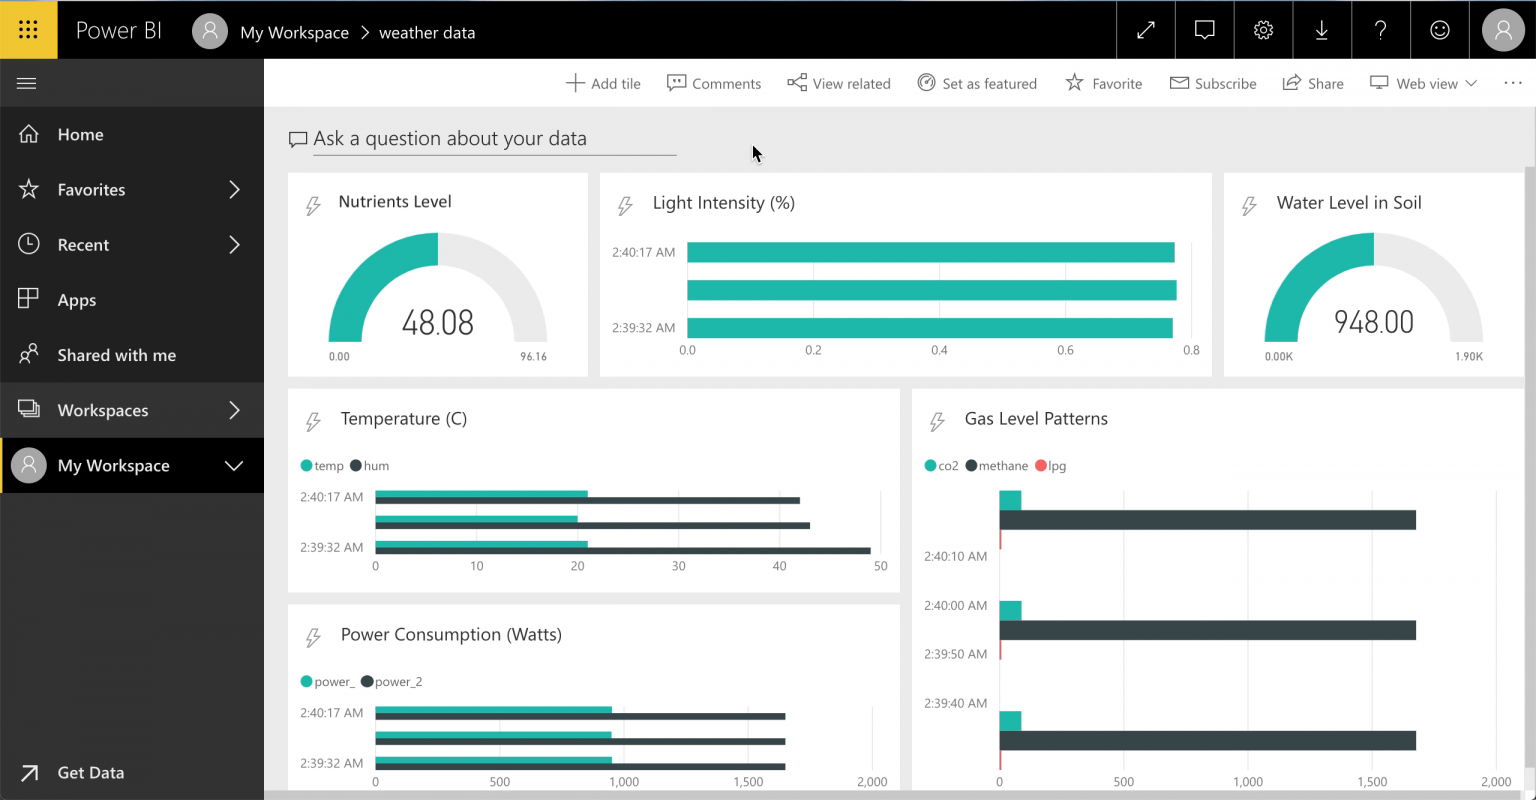The width and height of the screenshot is (1536, 800).
Task: Click the Get Data arrow icon
Action: pos(29,772)
